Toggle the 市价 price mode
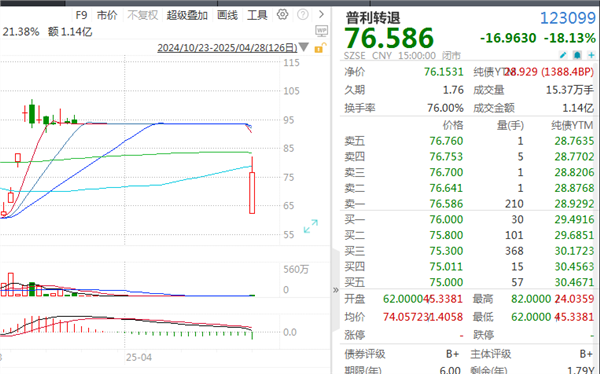This screenshot has width=600, height=374. click(107, 15)
